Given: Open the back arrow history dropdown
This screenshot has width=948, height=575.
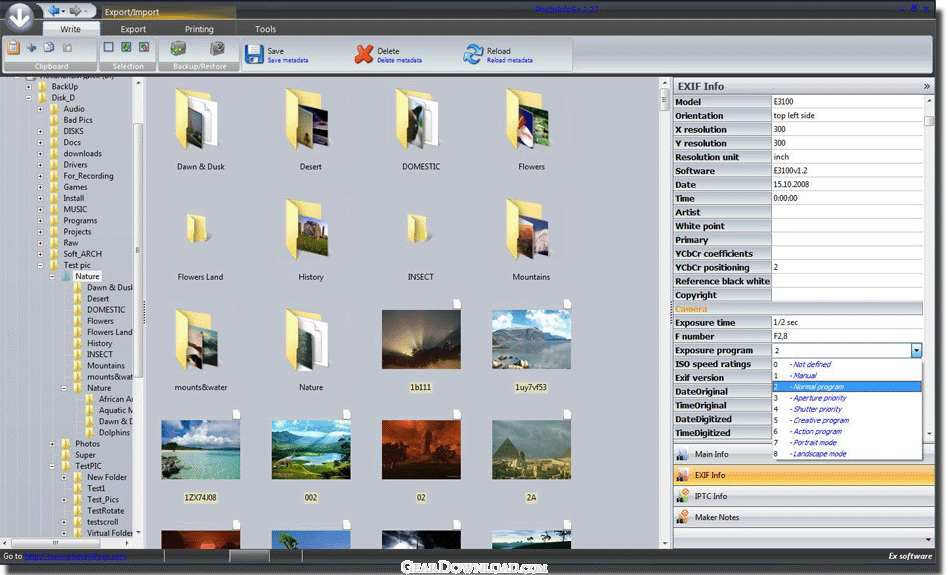Looking at the screenshot, I should pyautogui.click(x=63, y=11).
